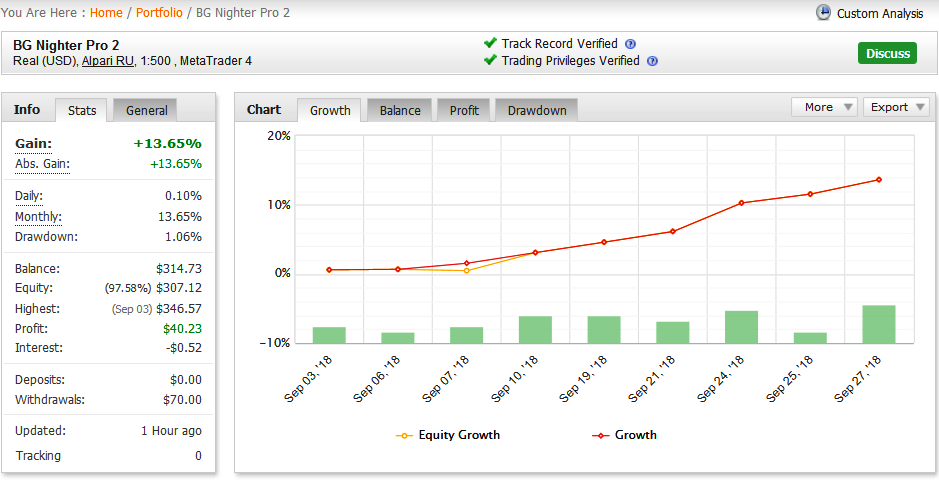This screenshot has width=939, height=480.
Task: Click the $70.00 Withdrawals value
Action: 182,400
